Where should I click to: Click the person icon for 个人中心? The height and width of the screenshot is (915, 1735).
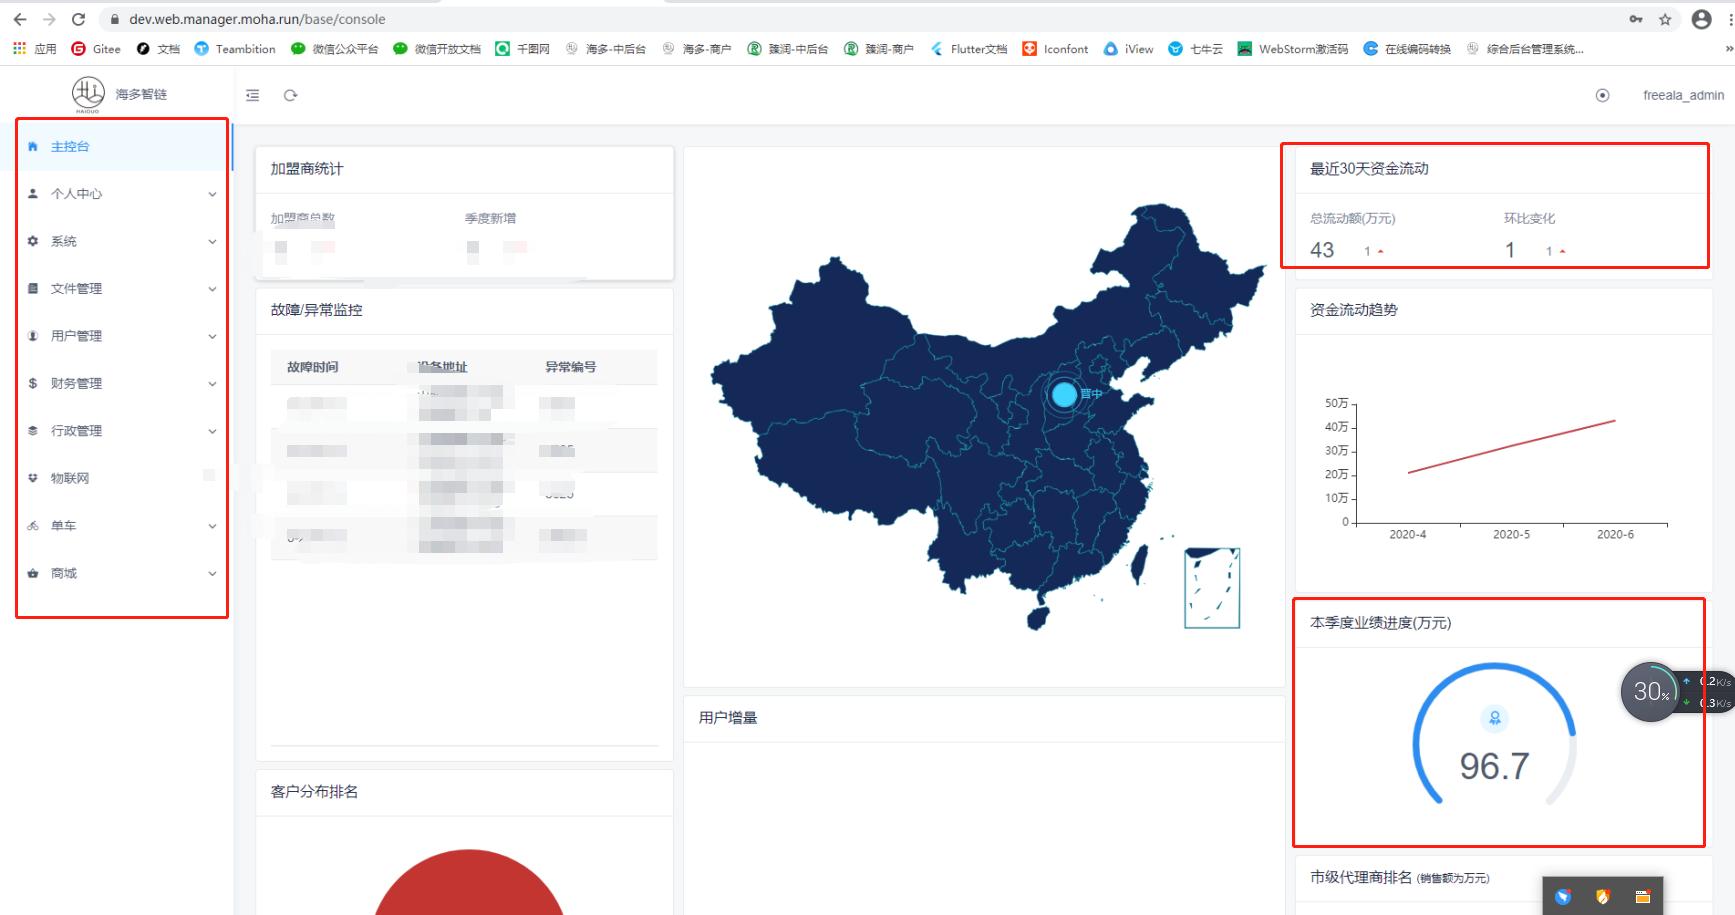(33, 194)
